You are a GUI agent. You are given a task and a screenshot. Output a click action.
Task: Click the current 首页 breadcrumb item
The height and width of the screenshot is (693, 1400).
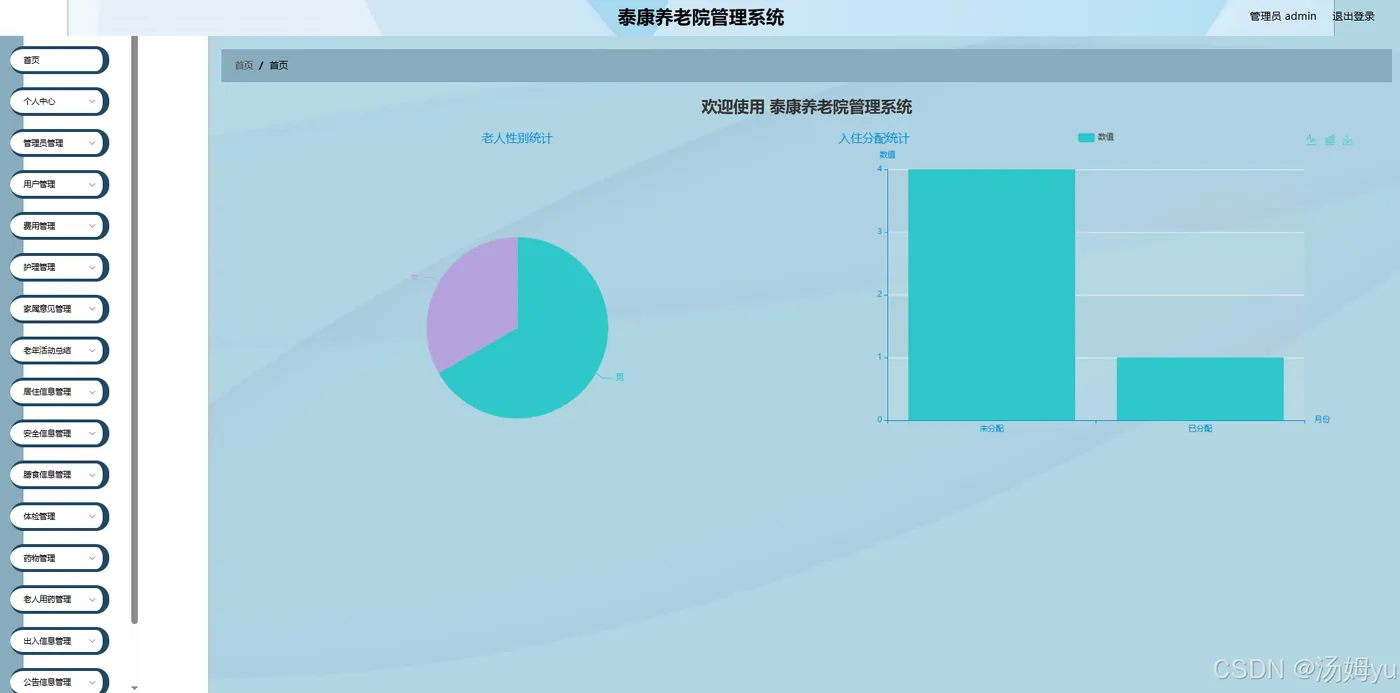[x=278, y=65]
